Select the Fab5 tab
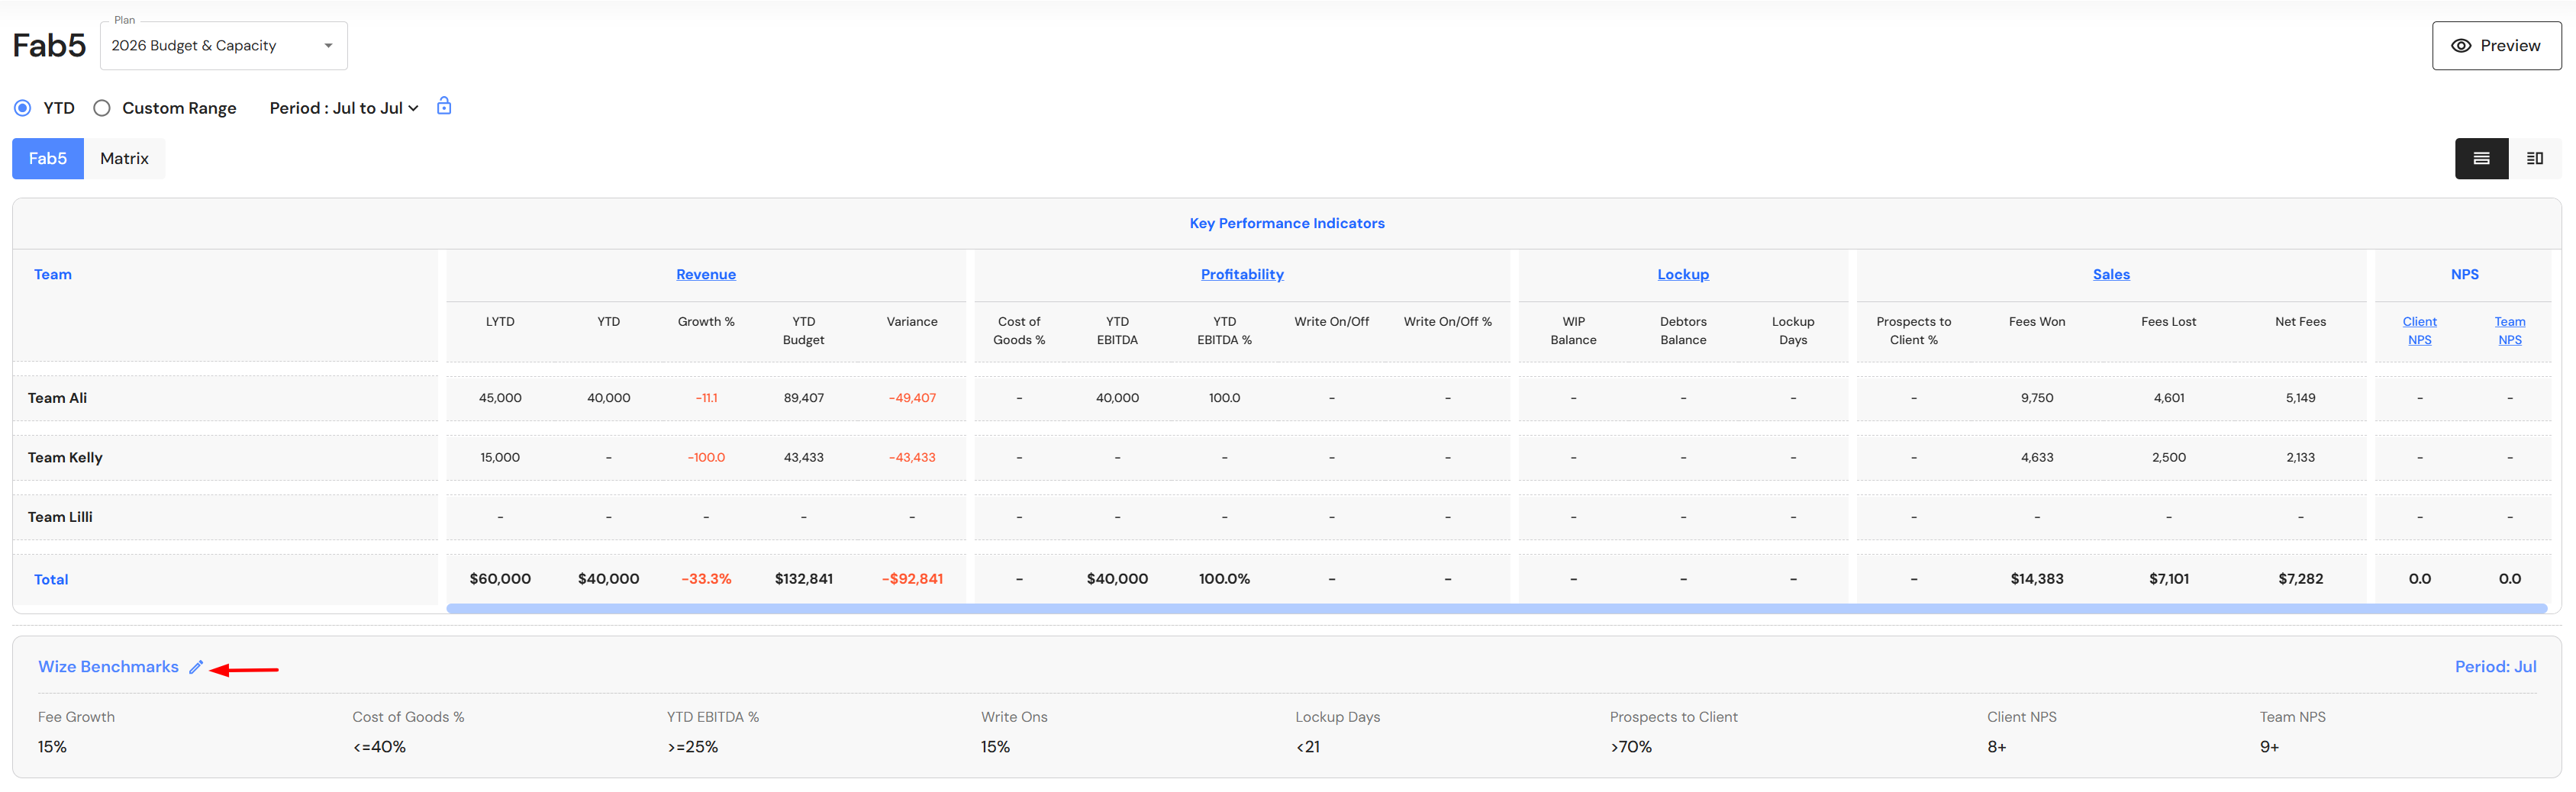Image resolution: width=2576 pixels, height=792 pixels. point(48,158)
